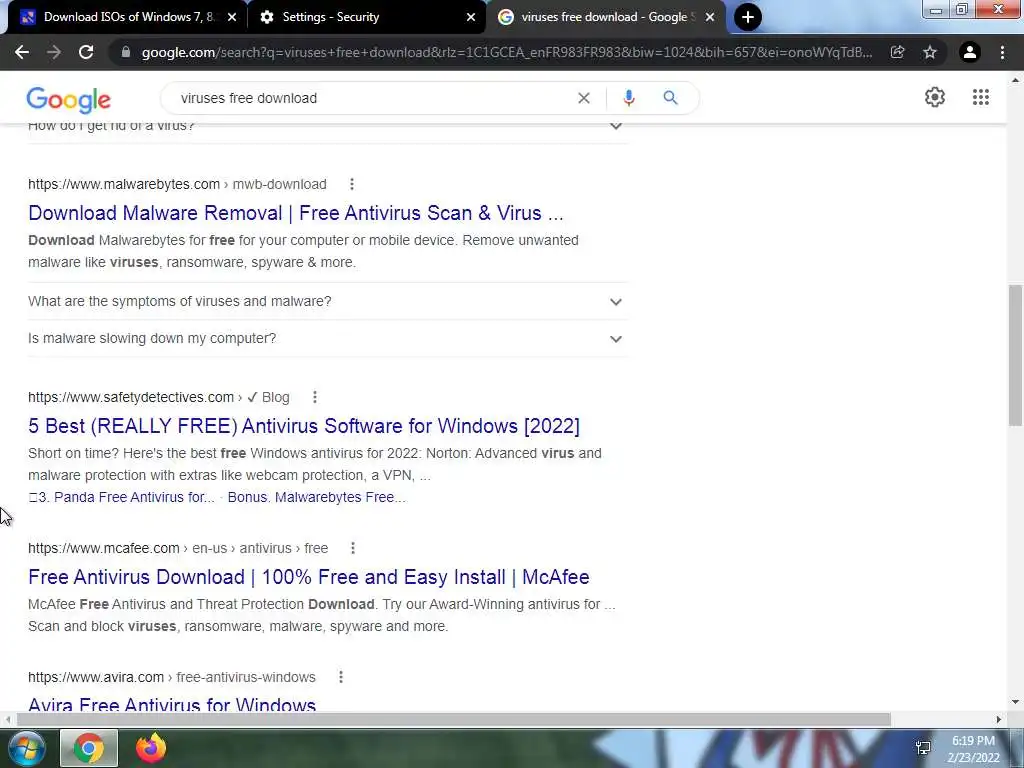The width and height of the screenshot is (1024, 768).
Task: Click the horizontal scrollbar thumb
Action: 453,719
